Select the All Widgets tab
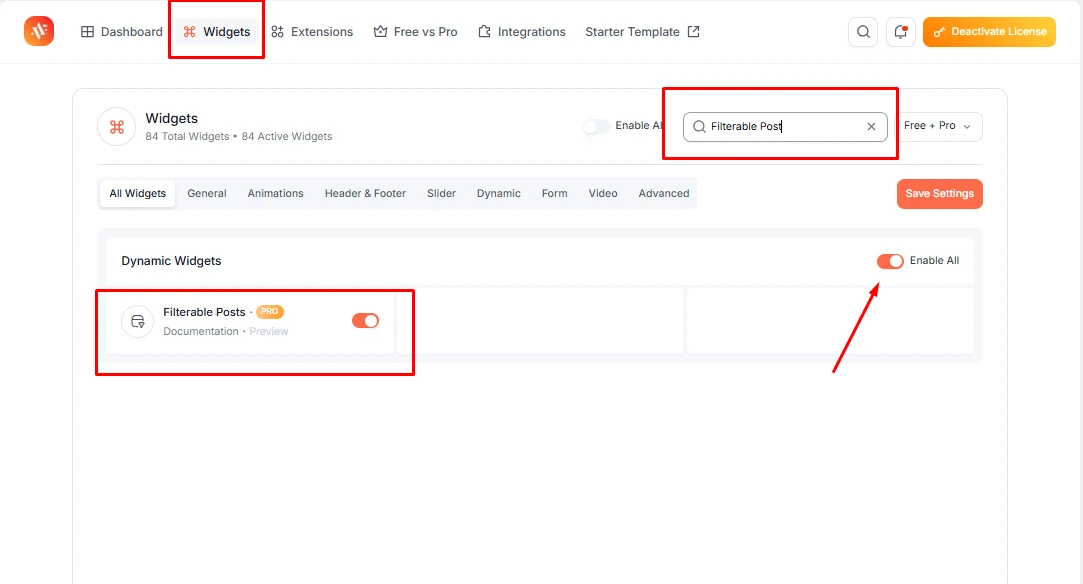This screenshot has height=584, width=1083. click(137, 193)
